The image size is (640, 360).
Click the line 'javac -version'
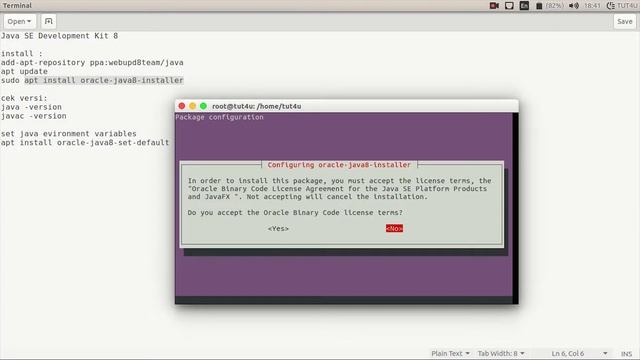pos(33,116)
